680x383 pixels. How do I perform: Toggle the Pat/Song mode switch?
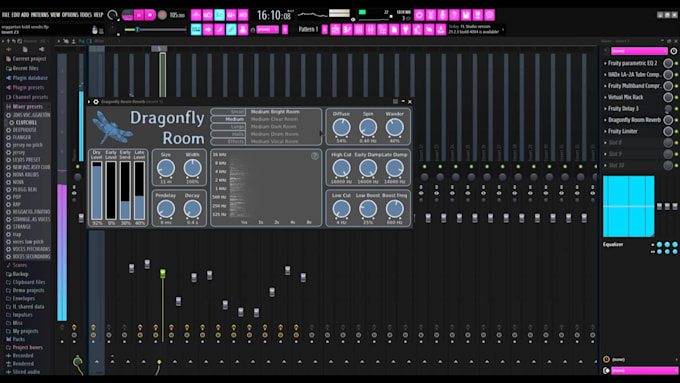128,15
